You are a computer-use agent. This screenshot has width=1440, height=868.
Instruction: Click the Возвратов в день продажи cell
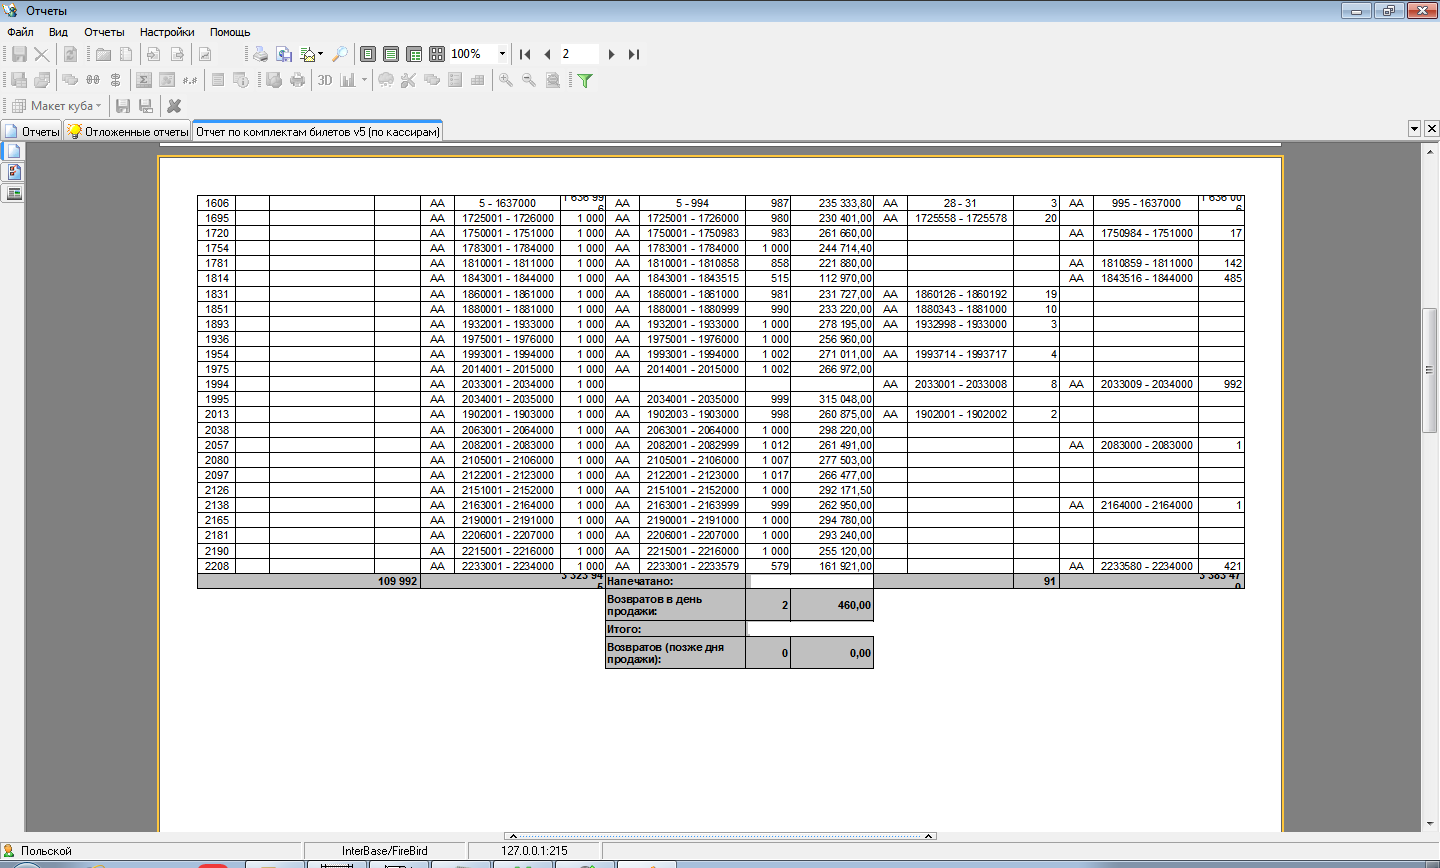point(676,605)
